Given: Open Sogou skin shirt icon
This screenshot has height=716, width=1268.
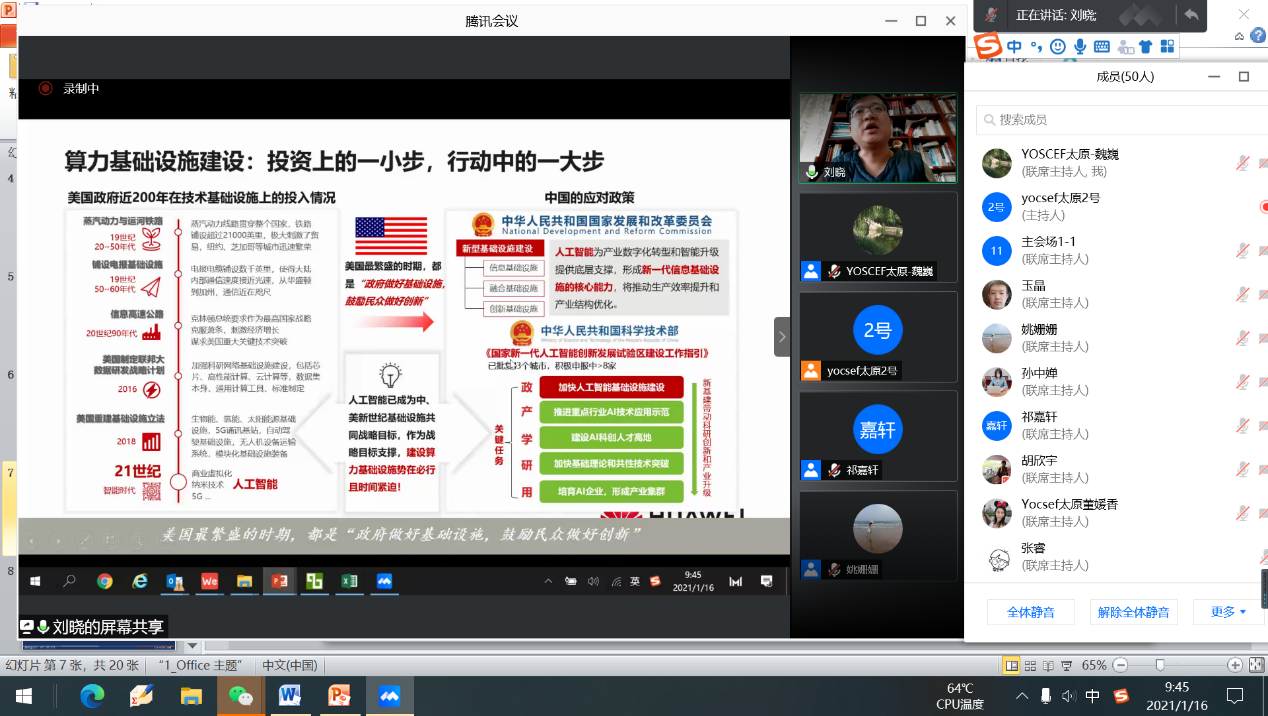Looking at the screenshot, I should (1145, 46).
